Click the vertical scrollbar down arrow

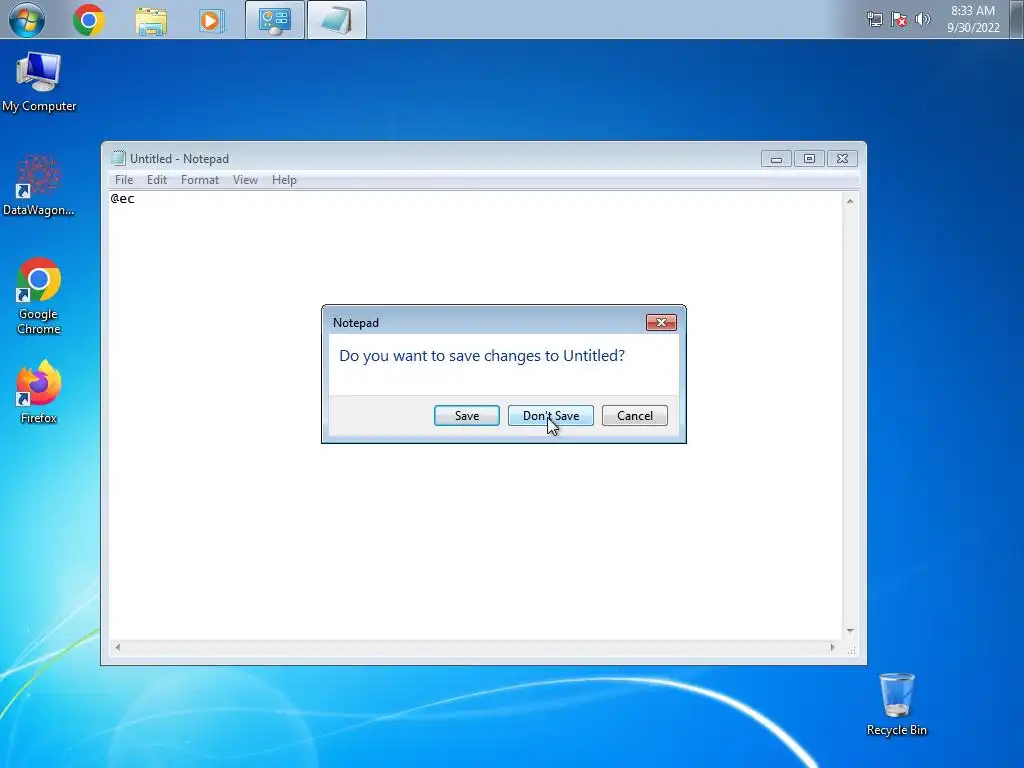tap(850, 631)
